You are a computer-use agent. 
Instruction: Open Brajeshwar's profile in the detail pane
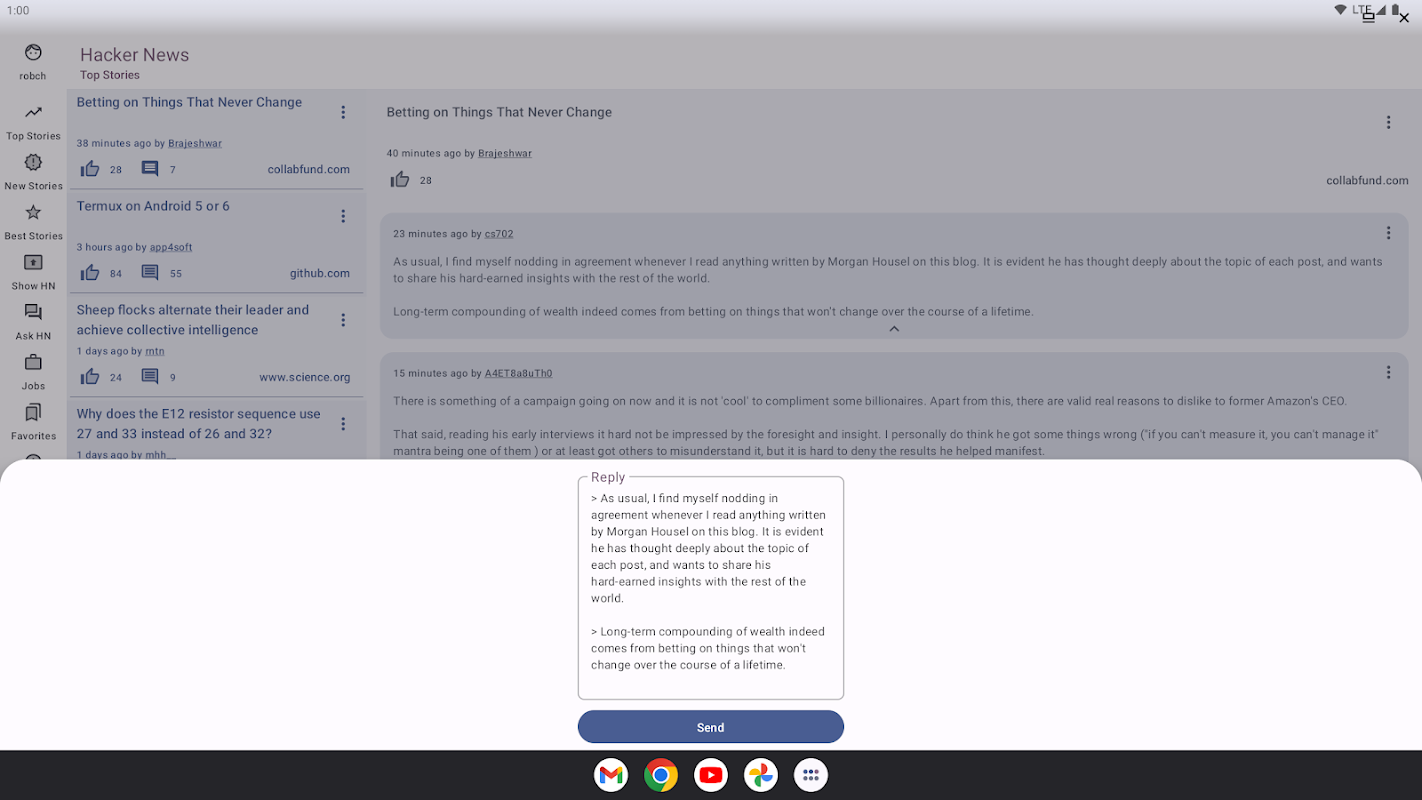click(505, 153)
